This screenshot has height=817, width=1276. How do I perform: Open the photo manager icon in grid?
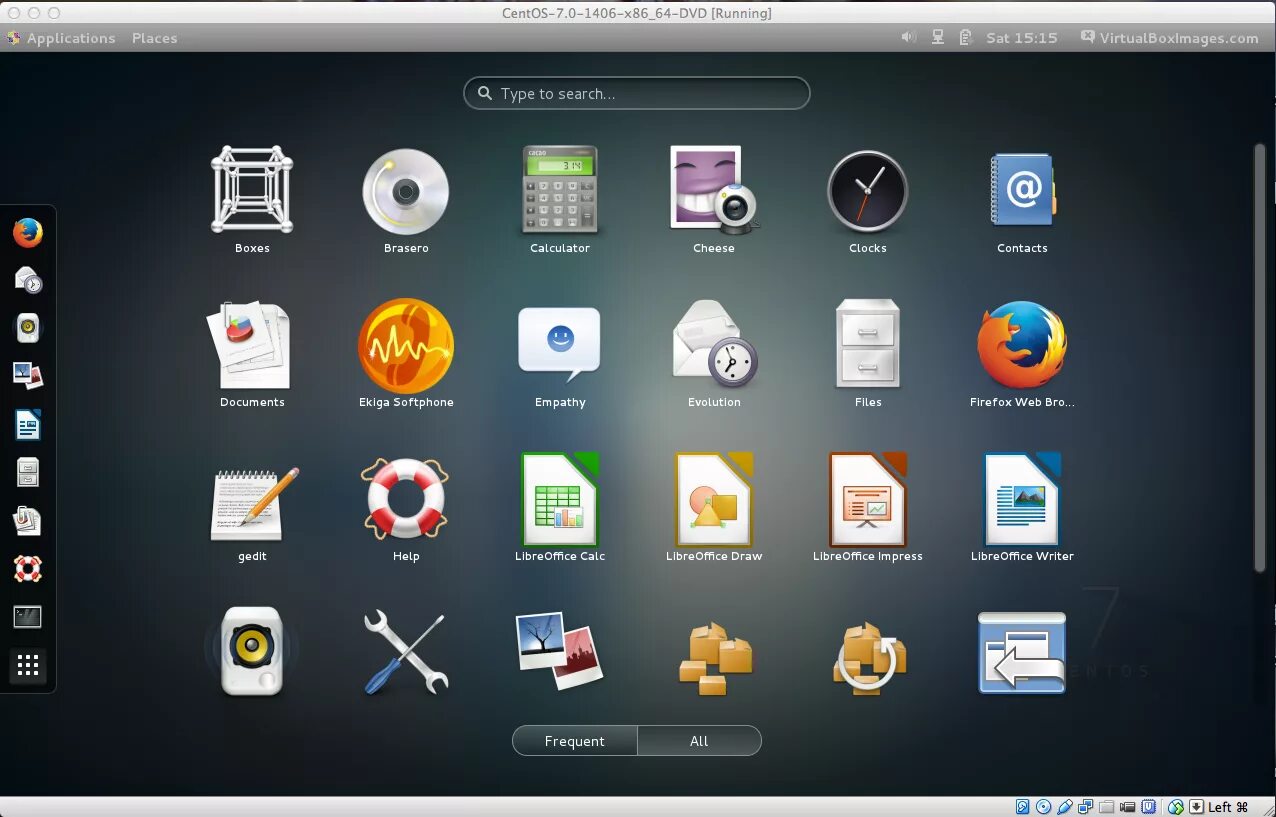(560, 650)
